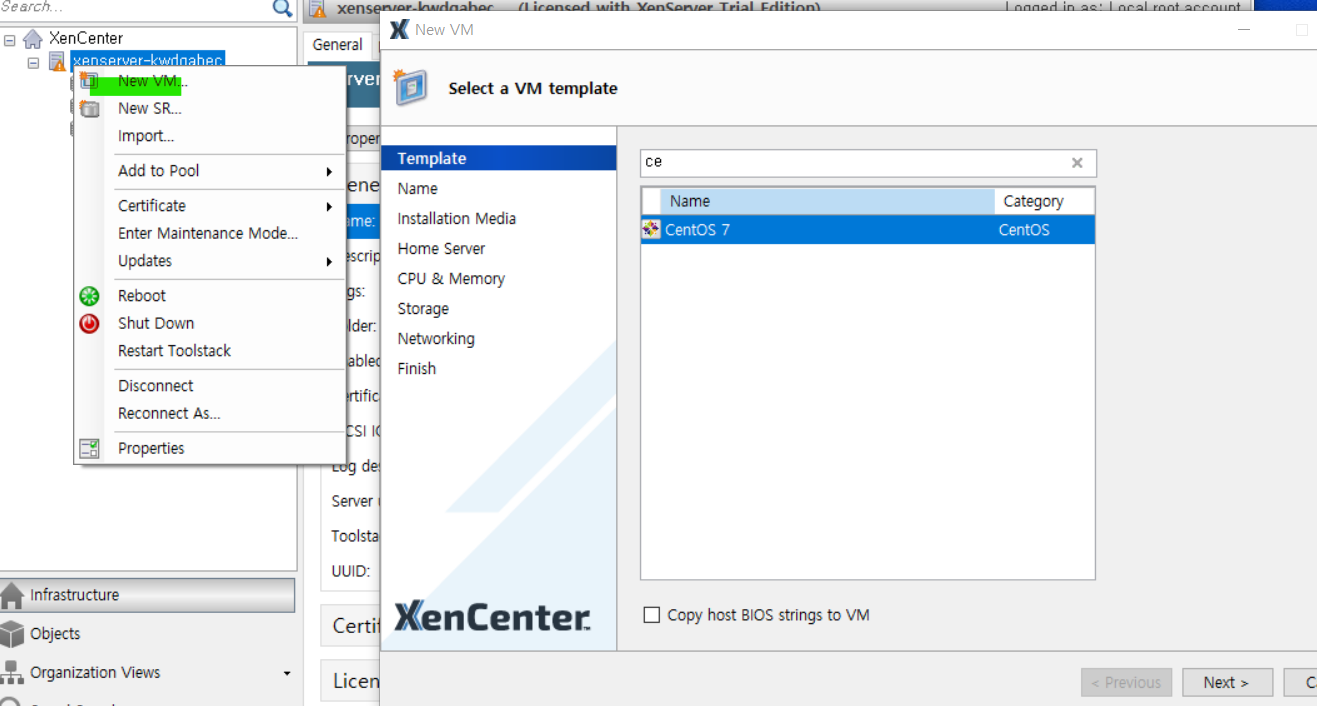The image size is (1317, 706).
Task: Click the xenserver host warning icon
Action: click(57, 62)
